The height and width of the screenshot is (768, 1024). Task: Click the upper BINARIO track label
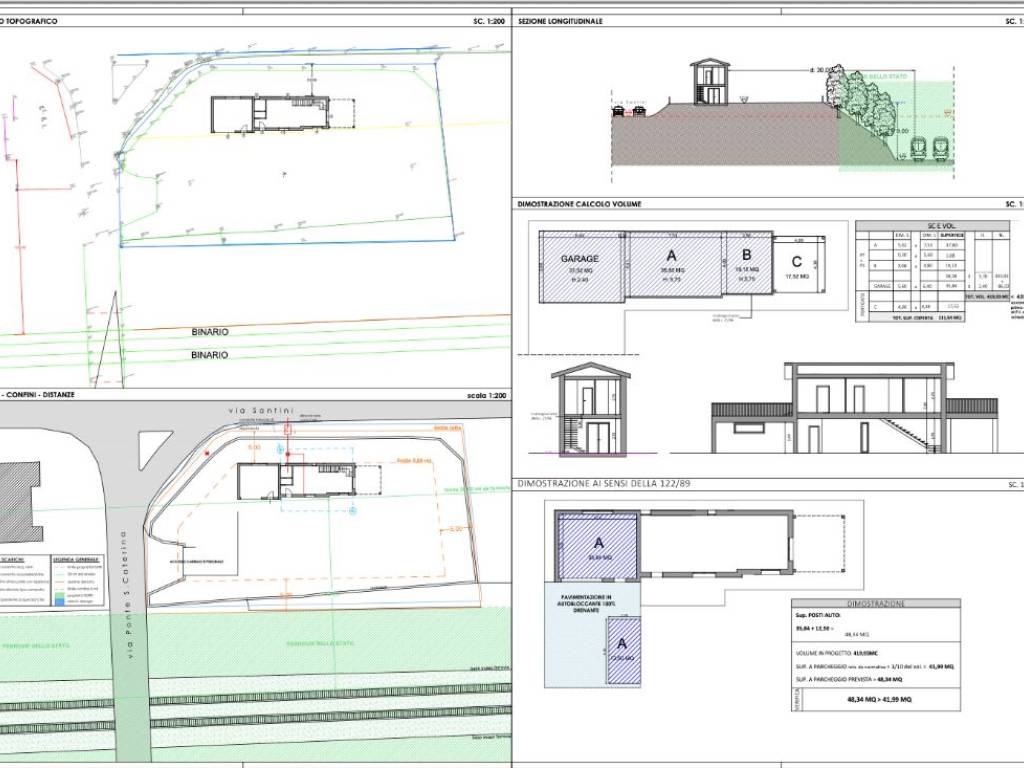click(210, 331)
